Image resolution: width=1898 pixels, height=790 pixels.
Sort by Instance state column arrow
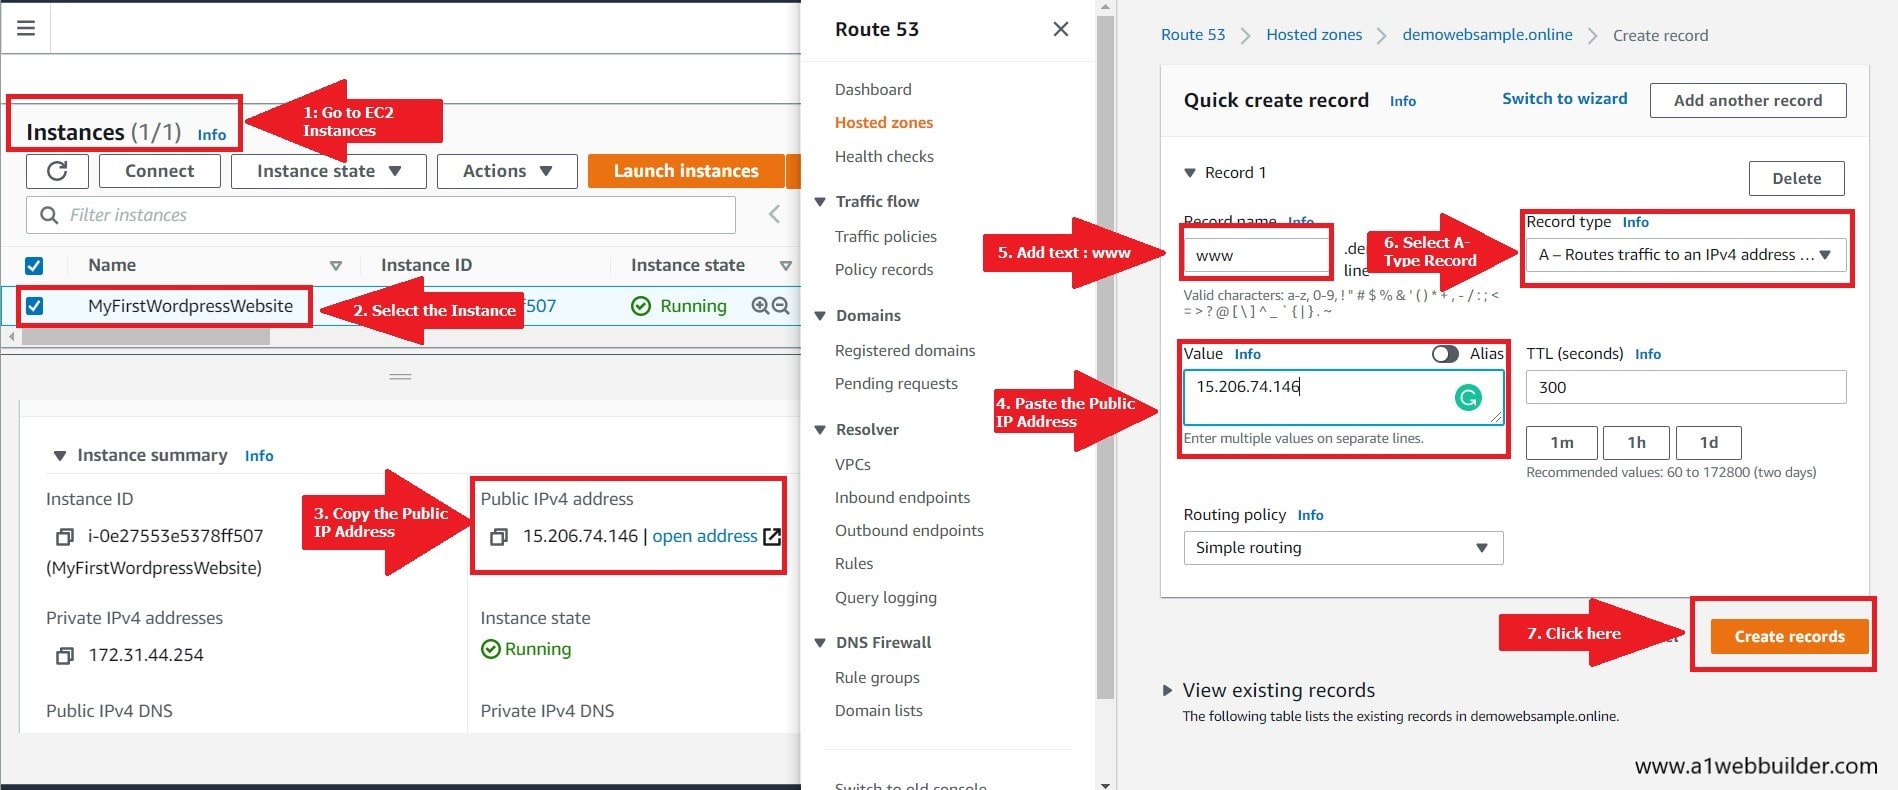point(786,266)
